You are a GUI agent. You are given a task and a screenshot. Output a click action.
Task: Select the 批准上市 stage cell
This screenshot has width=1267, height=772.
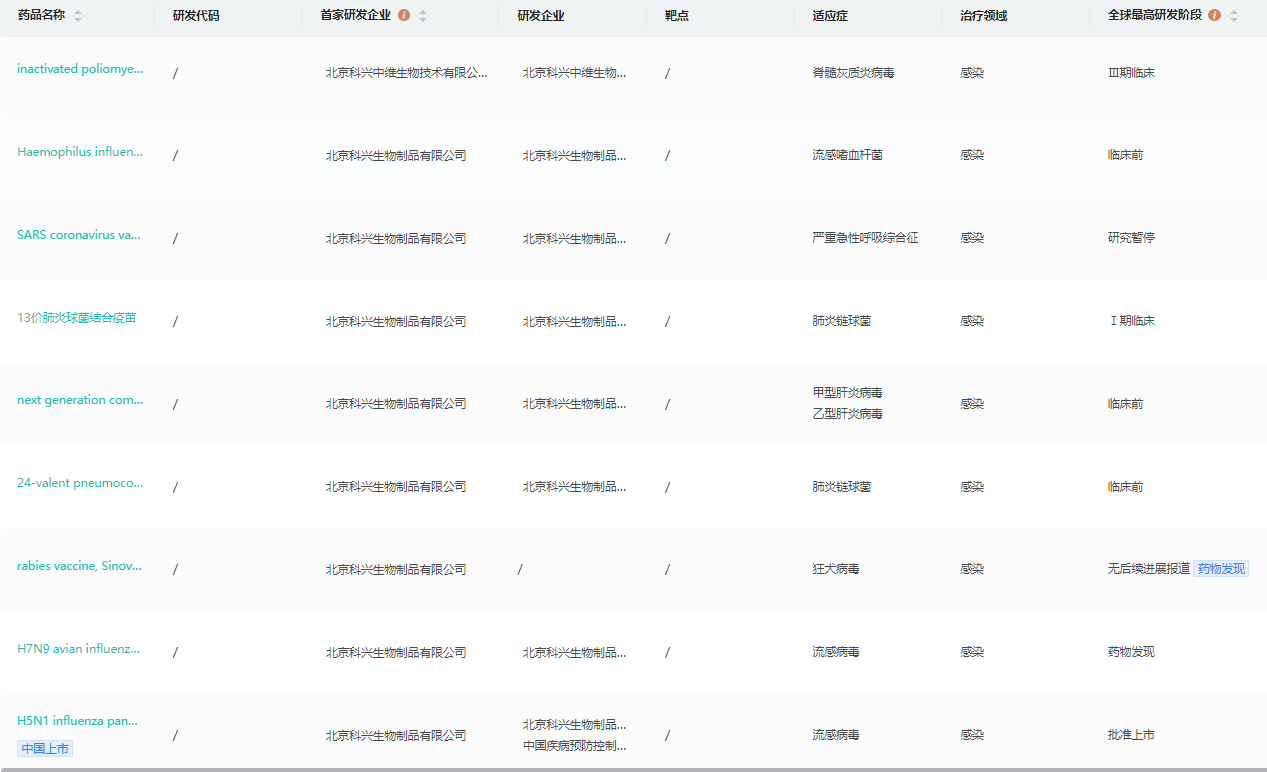[x=1131, y=735]
